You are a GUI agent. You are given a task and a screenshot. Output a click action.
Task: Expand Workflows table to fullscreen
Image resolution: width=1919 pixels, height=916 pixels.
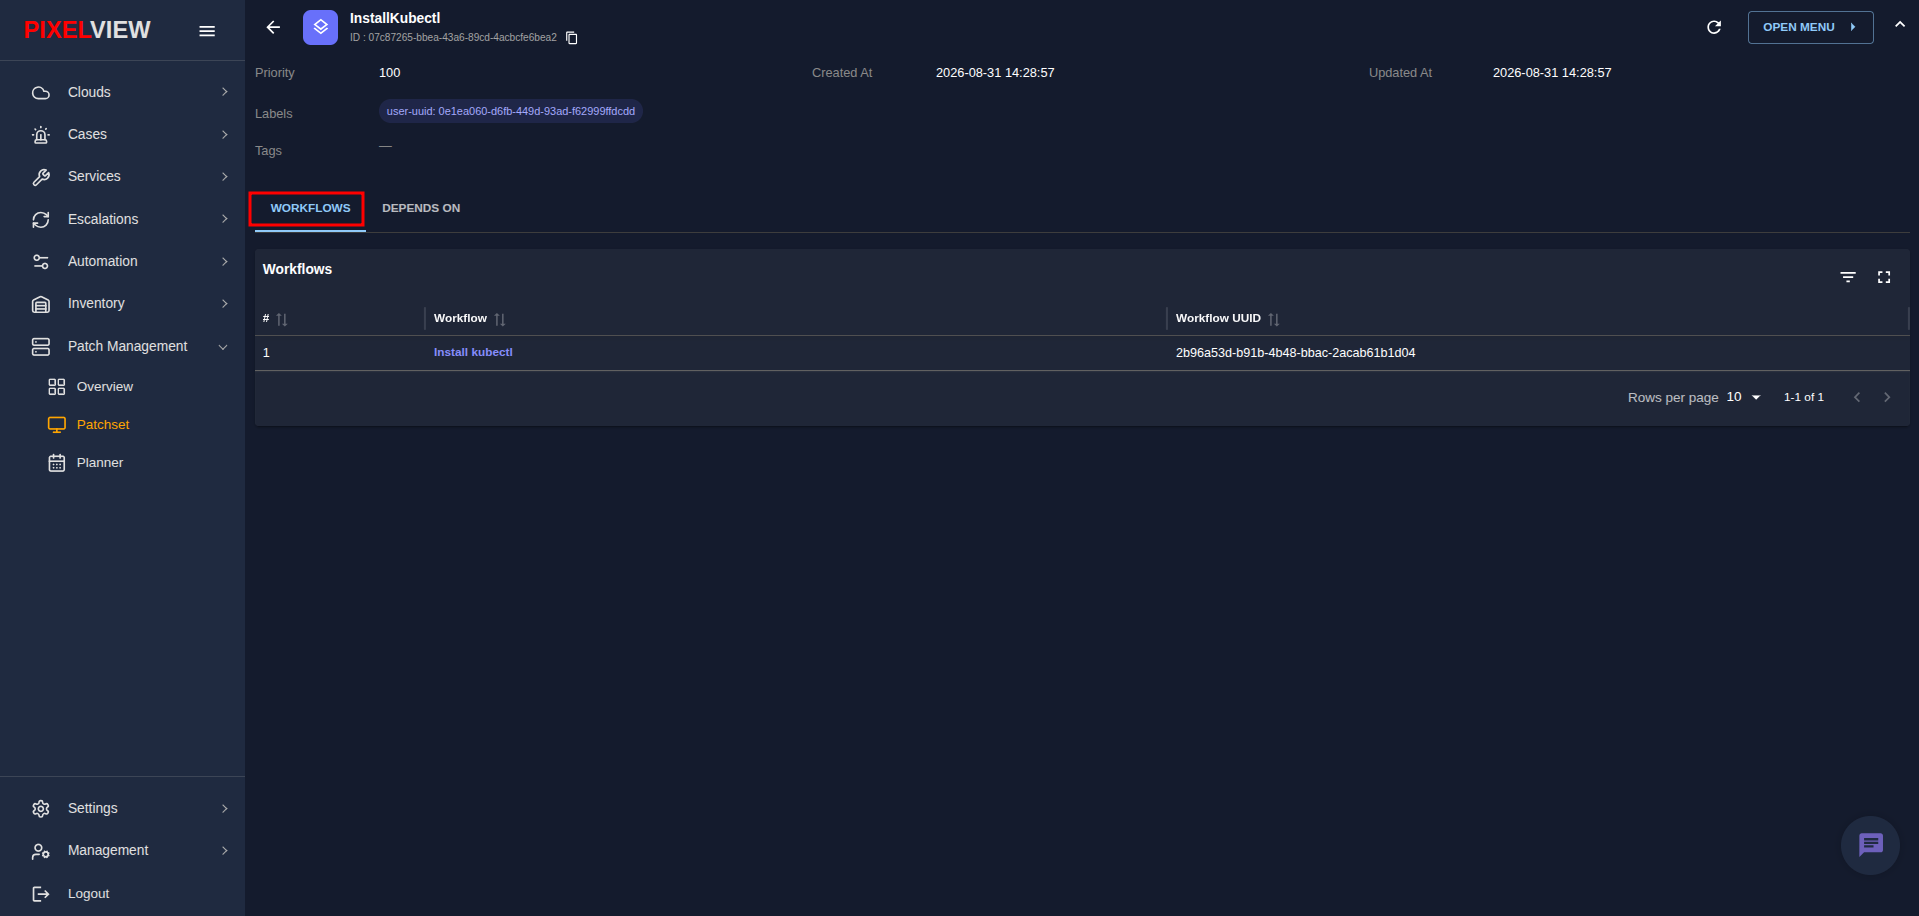coord(1884,277)
